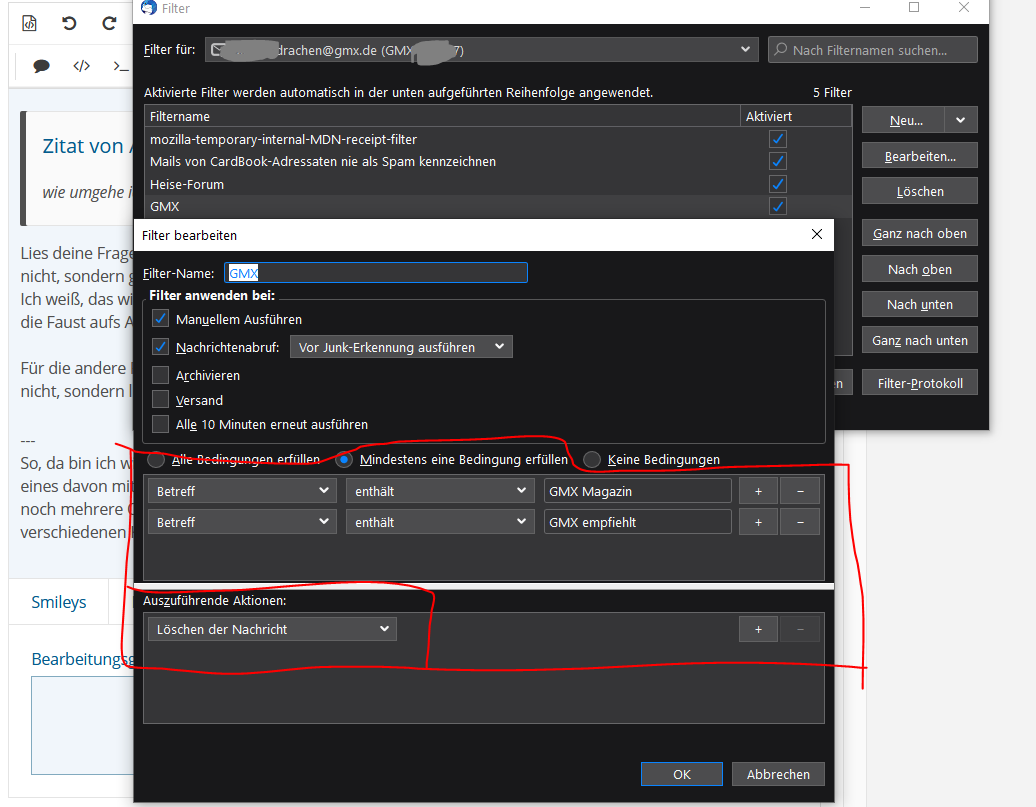Screen dimensions: 1036x807
Task: Add a condition after GMX empfiehlt row
Action: click(758, 522)
